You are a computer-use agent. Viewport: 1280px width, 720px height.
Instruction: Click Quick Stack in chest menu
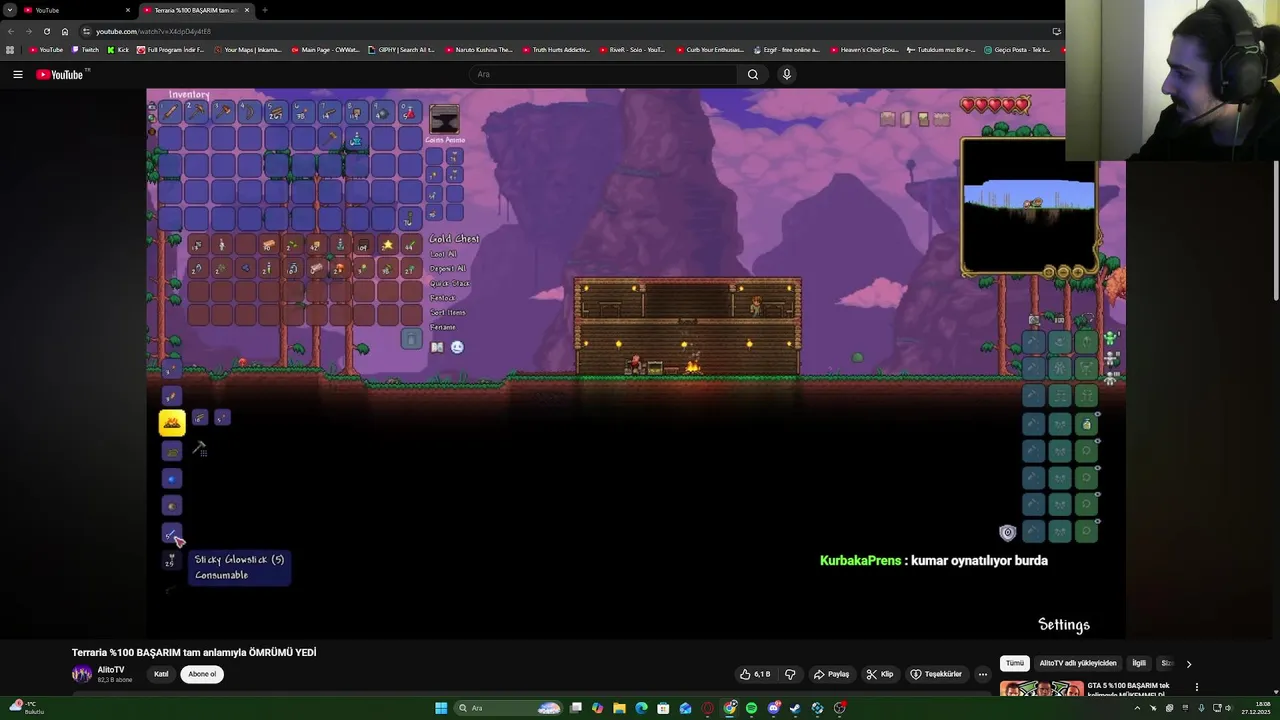pyautogui.click(x=449, y=283)
